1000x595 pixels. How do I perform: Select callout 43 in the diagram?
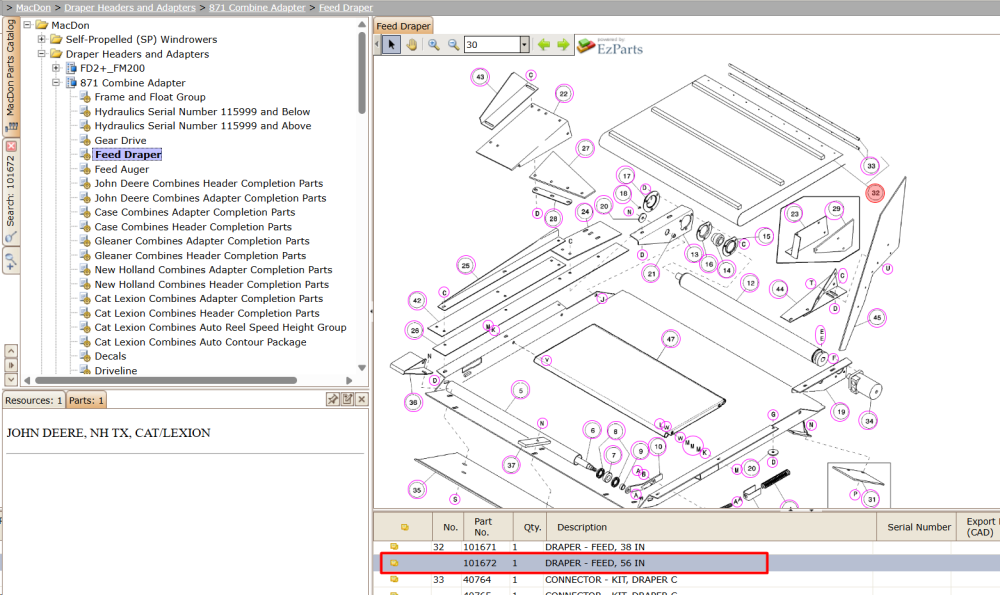[x=480, y=77]
